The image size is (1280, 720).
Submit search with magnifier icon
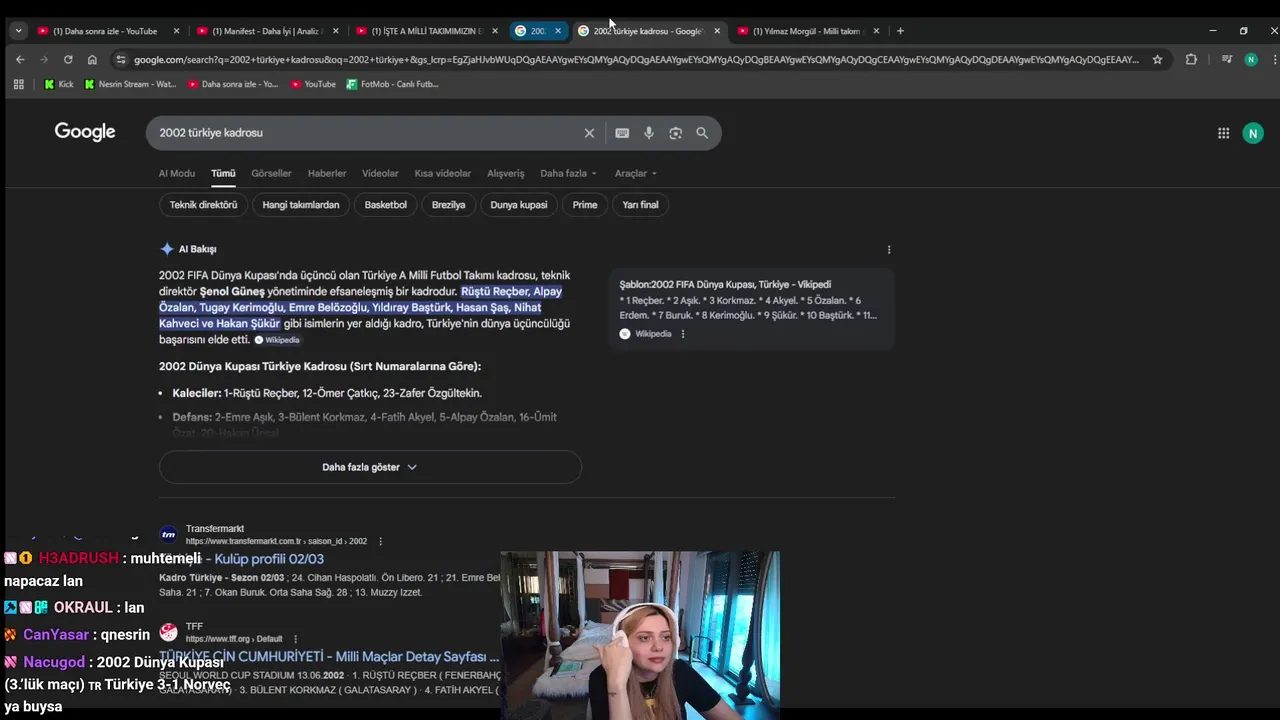coord(702,133)
